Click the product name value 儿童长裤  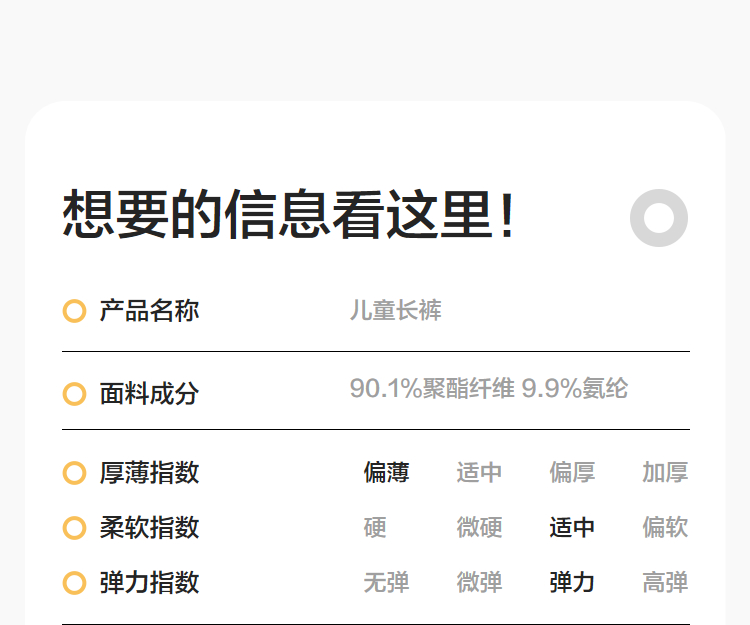click(x=395, y=311)
